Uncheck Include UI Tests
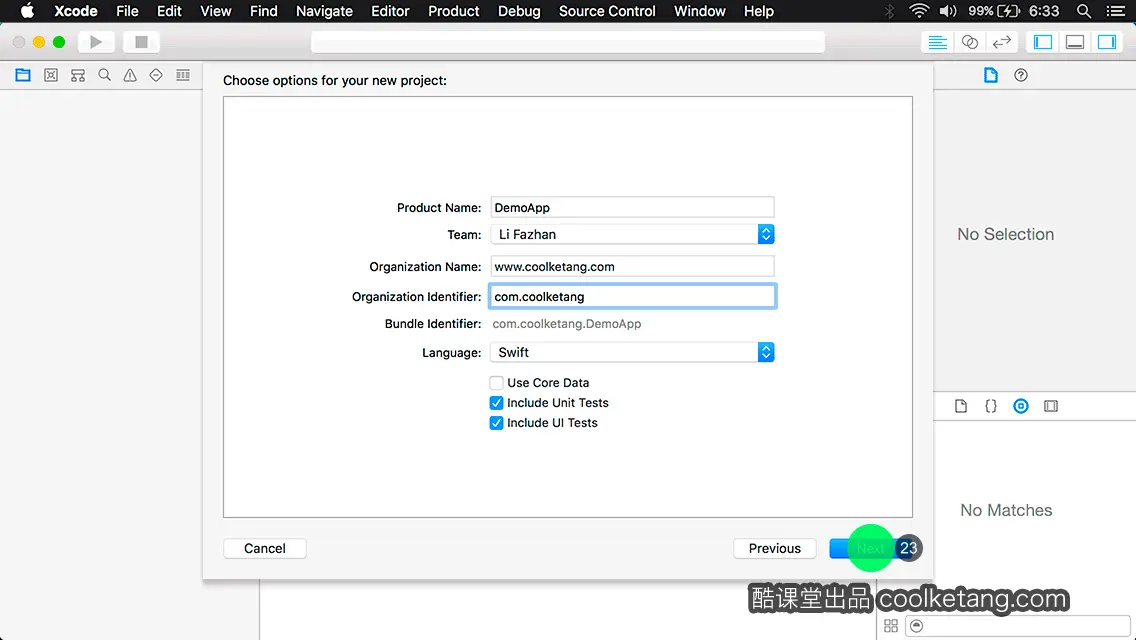 pos(496,423)
